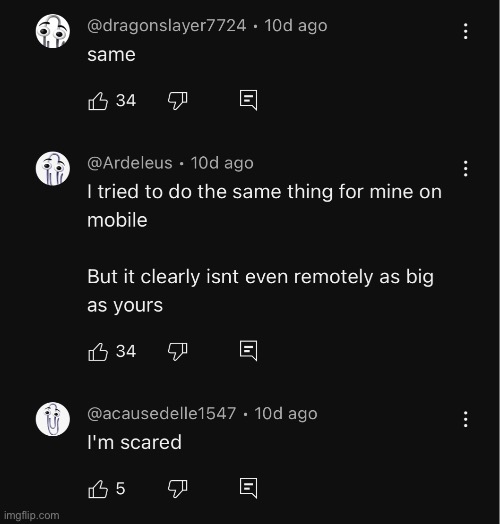Open more options for dragonslayer7724's comment
Viewport: 500px width, 524px height.
pos(466,31)
